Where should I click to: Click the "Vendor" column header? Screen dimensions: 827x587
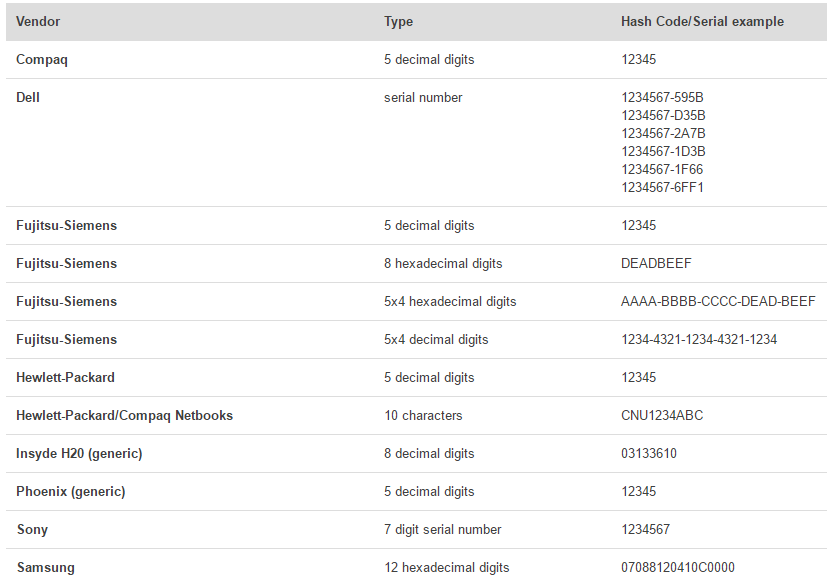point(38,22)
